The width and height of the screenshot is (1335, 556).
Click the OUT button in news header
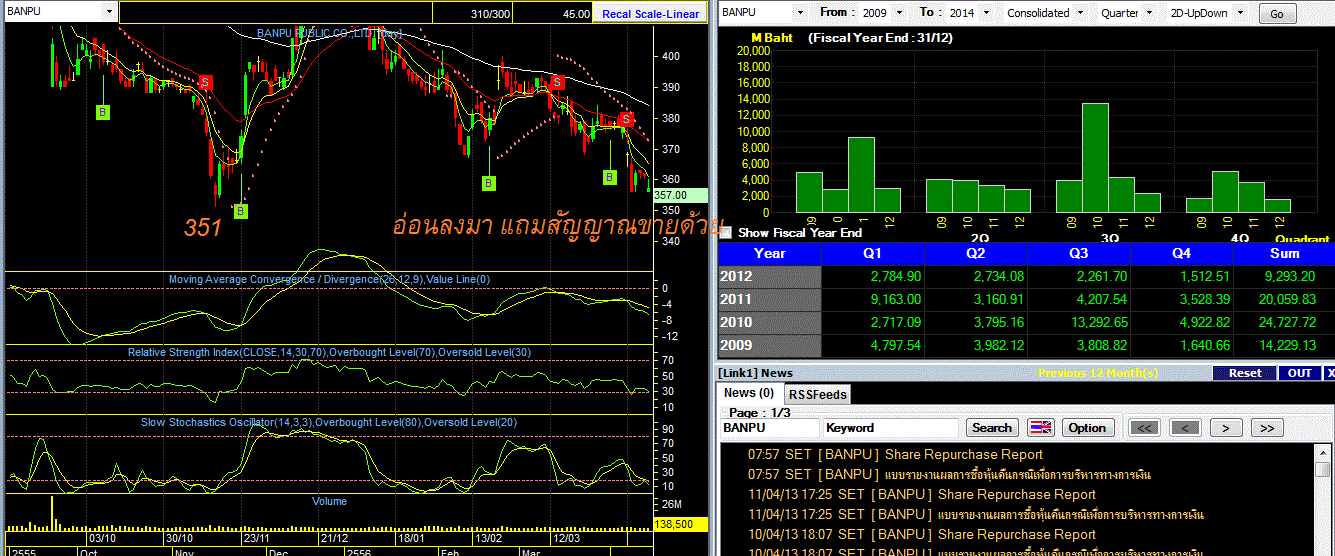tap(1300, 373)
